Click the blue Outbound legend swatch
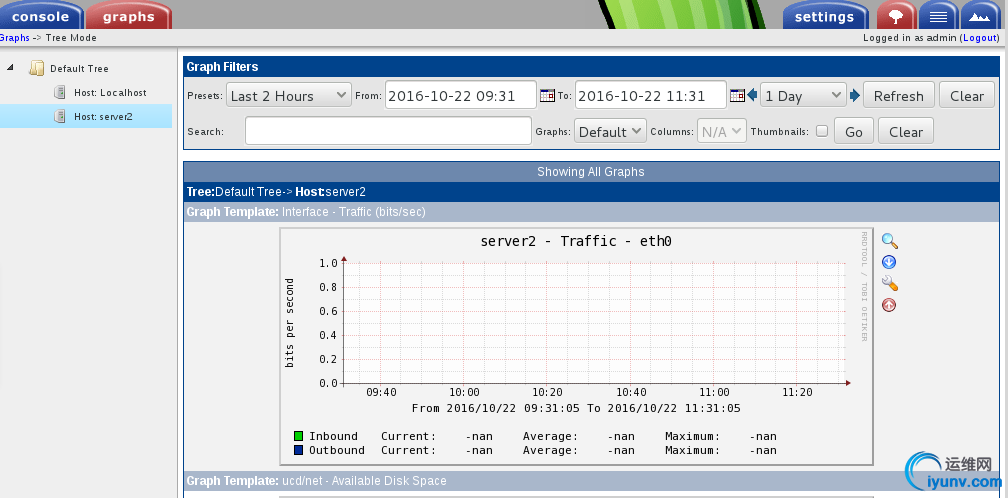1008x498 pixels. 298,450
